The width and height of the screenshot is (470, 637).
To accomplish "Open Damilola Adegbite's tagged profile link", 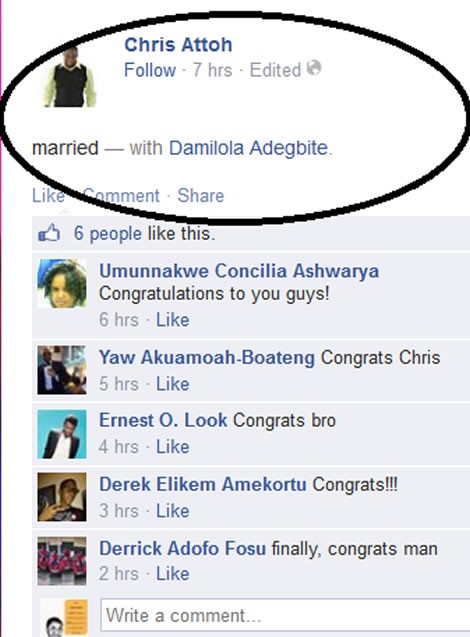I will [x=248, y=148].
